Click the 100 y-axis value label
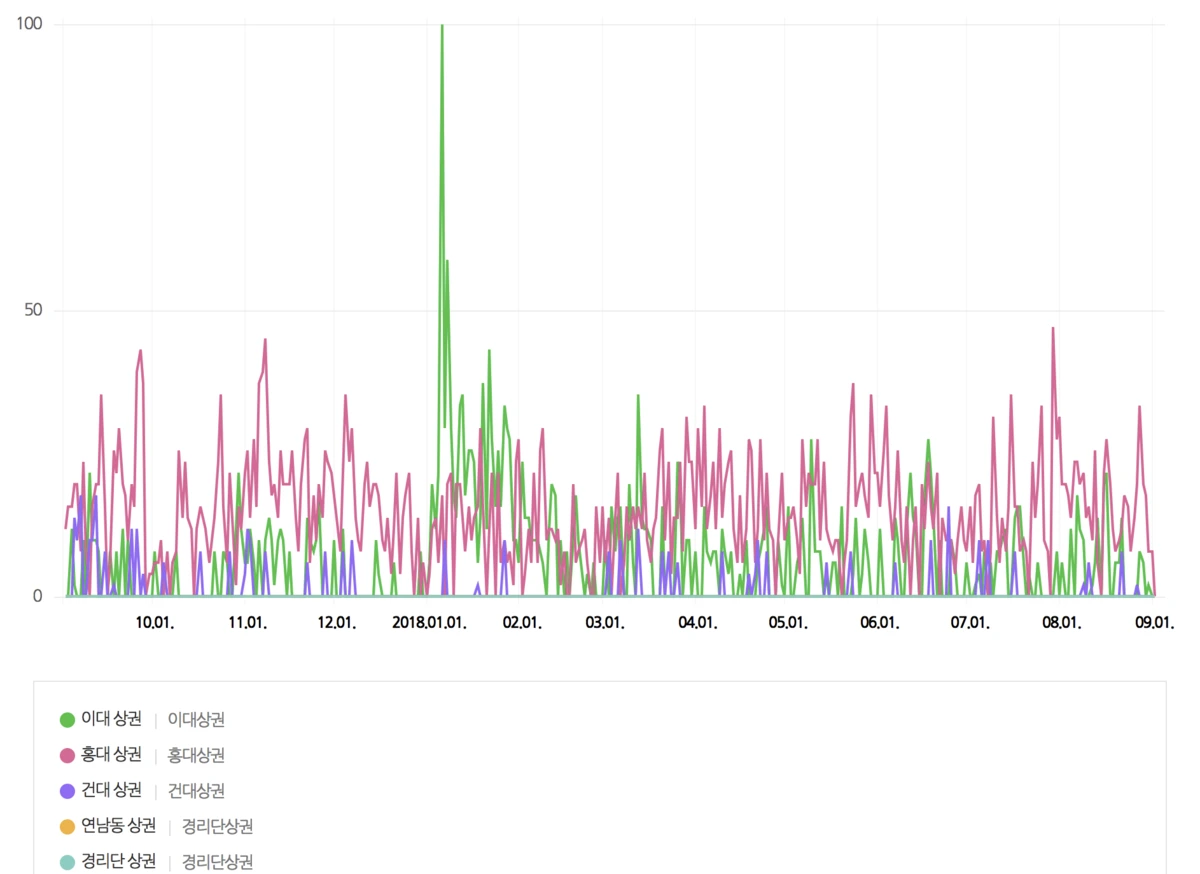The image size is (1200, 874). 29,24
